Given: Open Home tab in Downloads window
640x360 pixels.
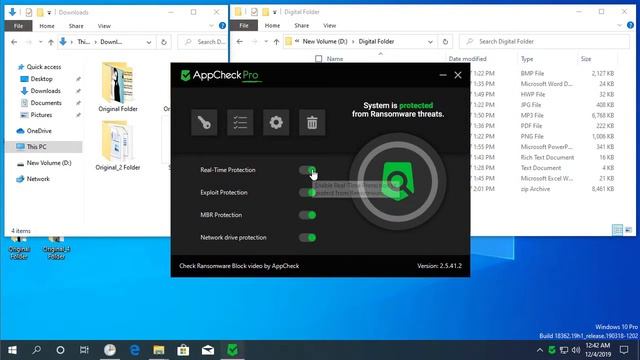Looking at the screenshot, I should 47,26.
